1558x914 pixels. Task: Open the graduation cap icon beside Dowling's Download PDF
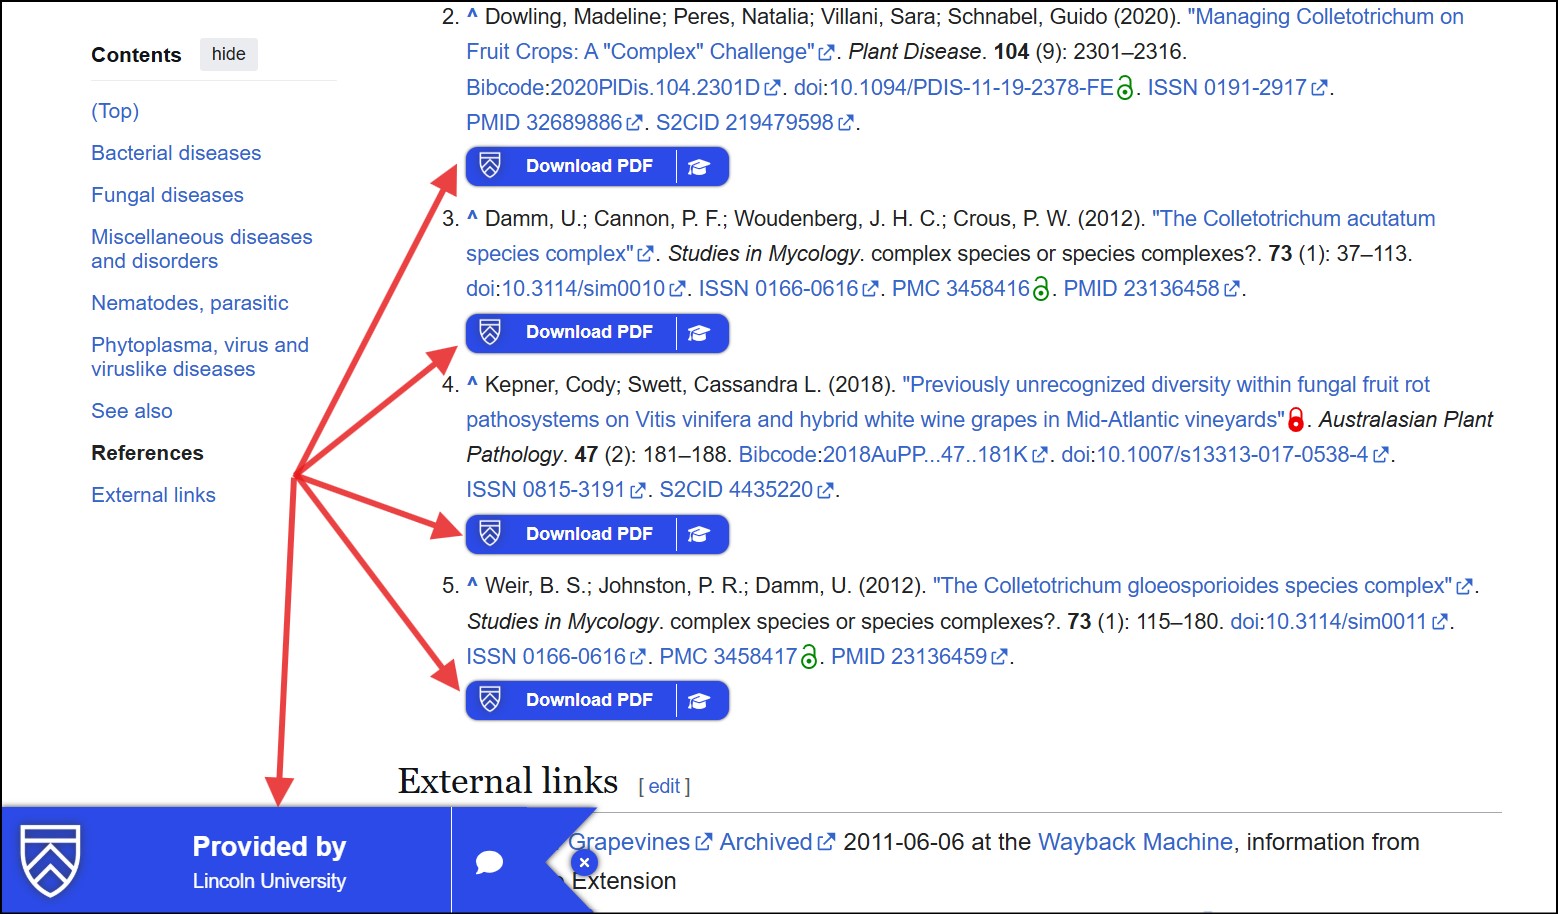[x=701, y=166]
